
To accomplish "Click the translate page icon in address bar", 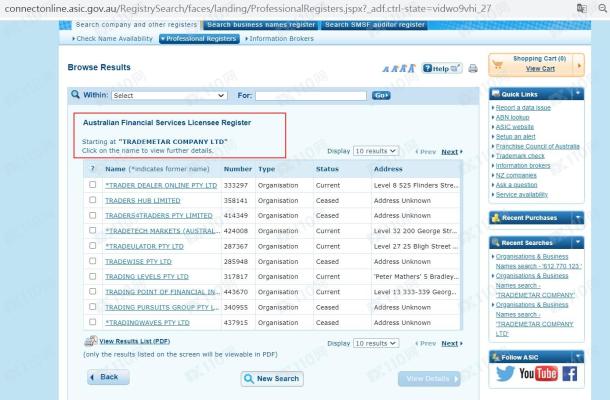I will 582,9.
